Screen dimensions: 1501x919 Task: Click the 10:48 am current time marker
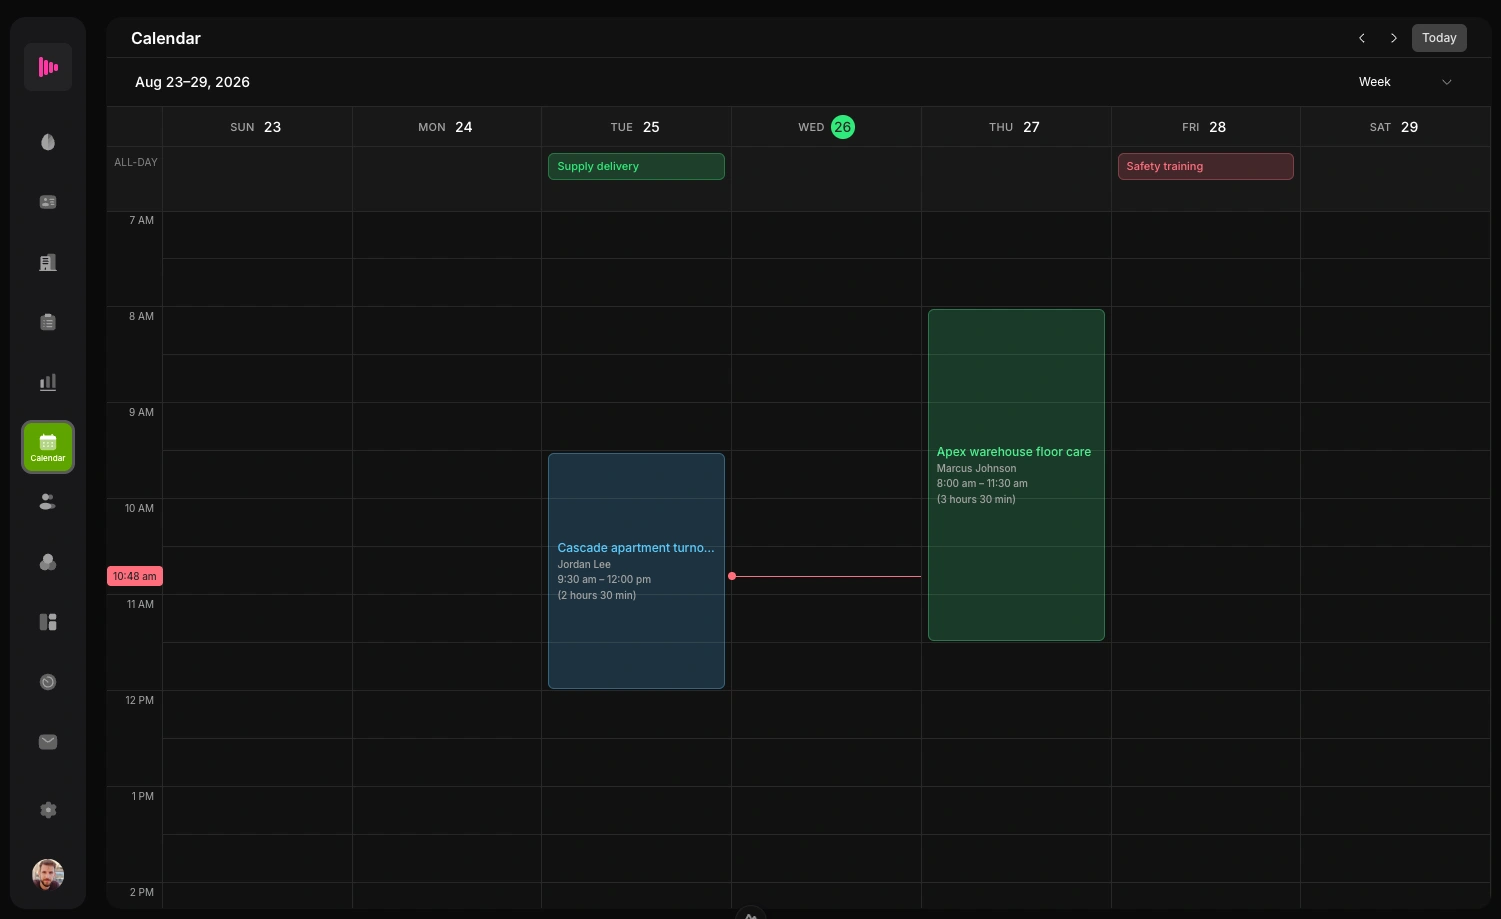pyautogui.click(x=135, y=576)
